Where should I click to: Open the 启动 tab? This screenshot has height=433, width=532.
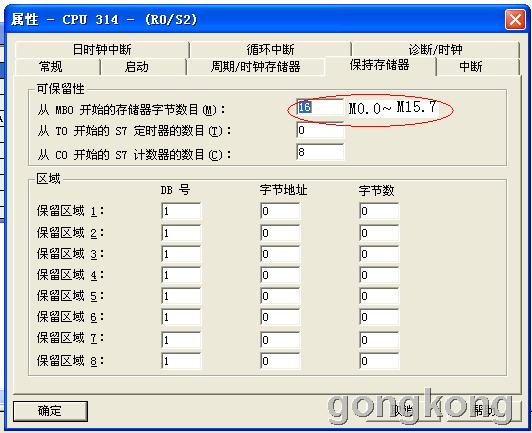click(136, 67)
